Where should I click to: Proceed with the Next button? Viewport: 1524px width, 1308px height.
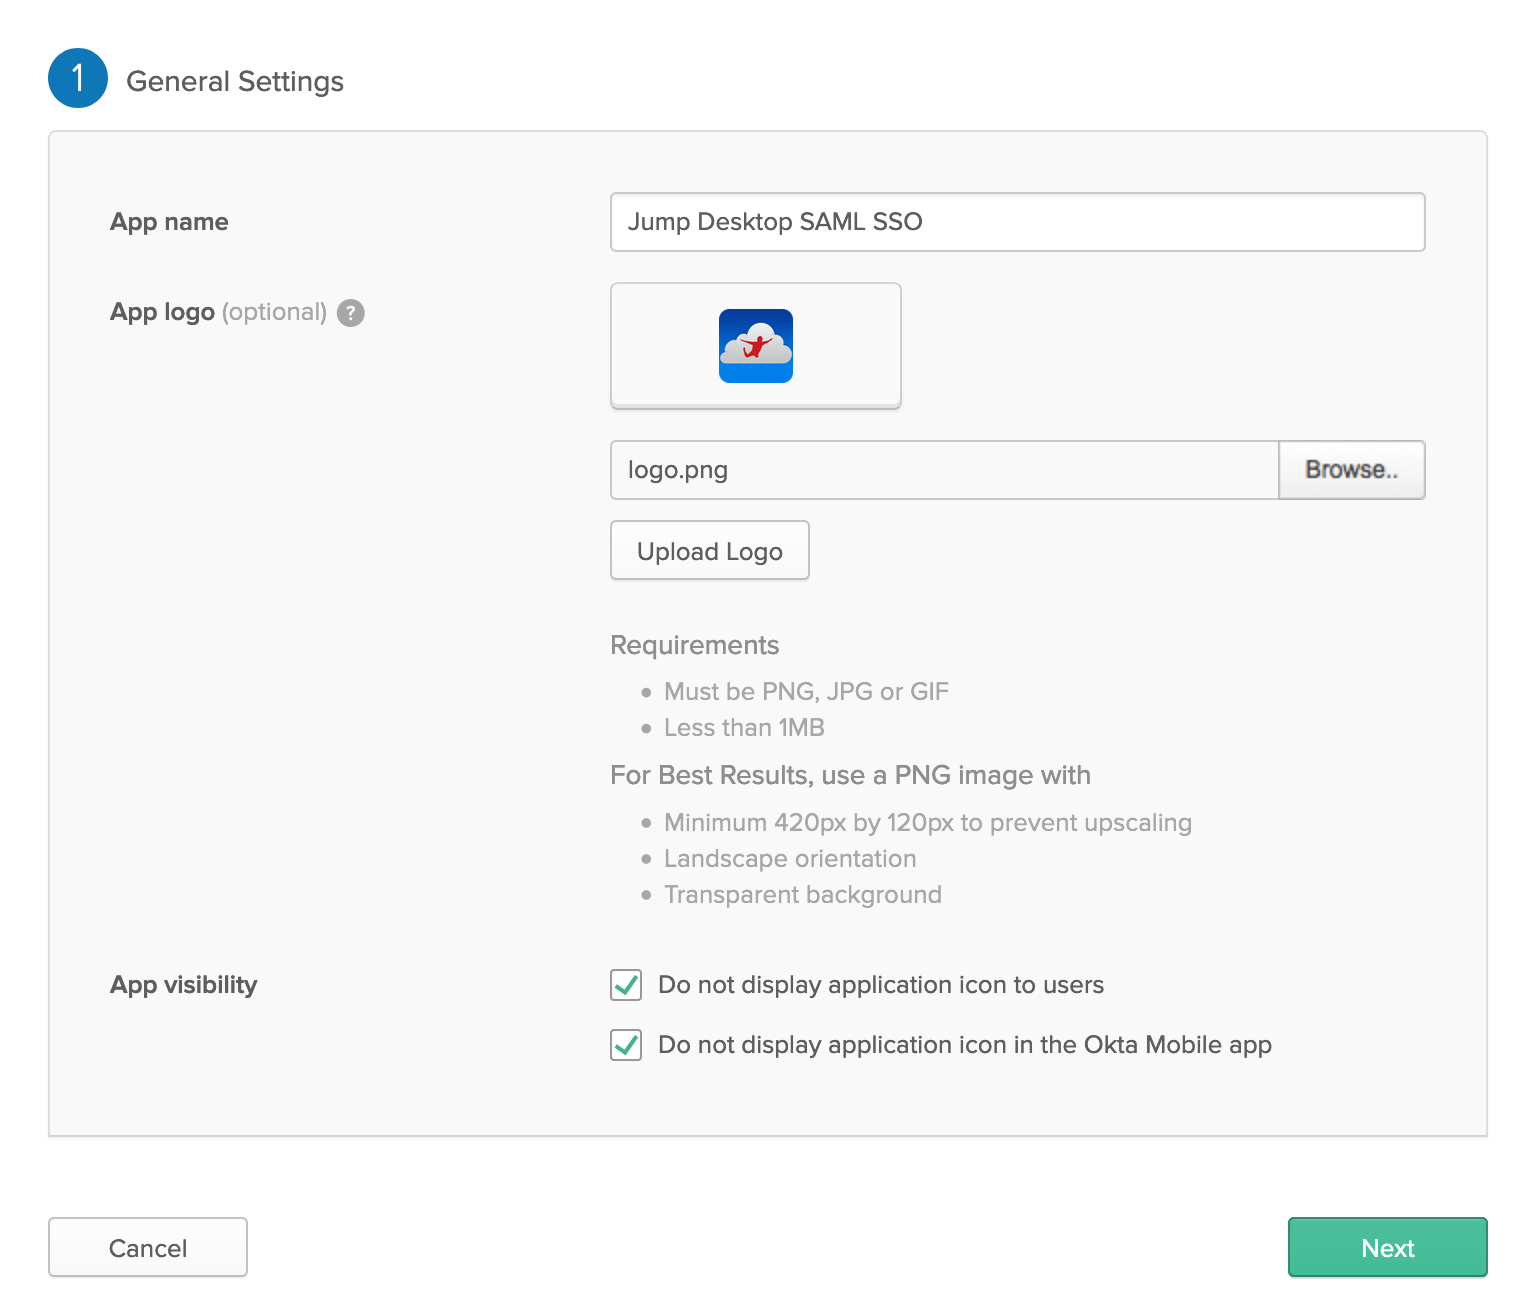(x=1388, y=1247)
